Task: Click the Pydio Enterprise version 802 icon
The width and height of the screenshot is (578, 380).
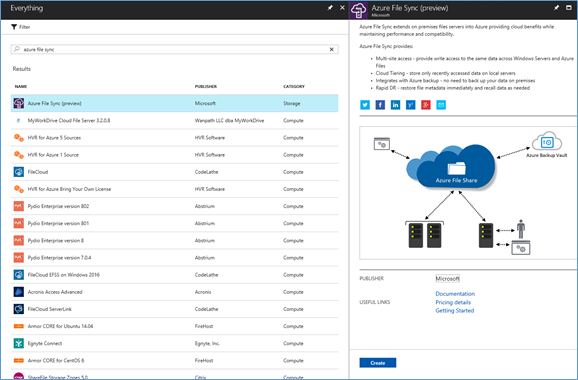Action: 19,206
